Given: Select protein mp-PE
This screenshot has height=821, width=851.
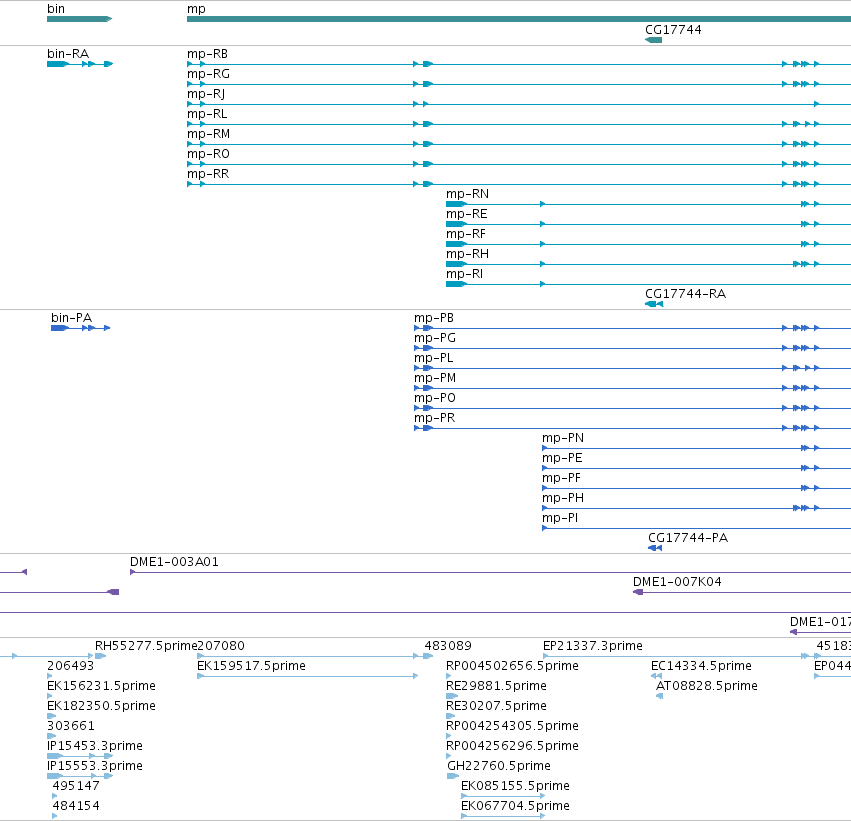Looking at the screenshot, I should [562, 459].
